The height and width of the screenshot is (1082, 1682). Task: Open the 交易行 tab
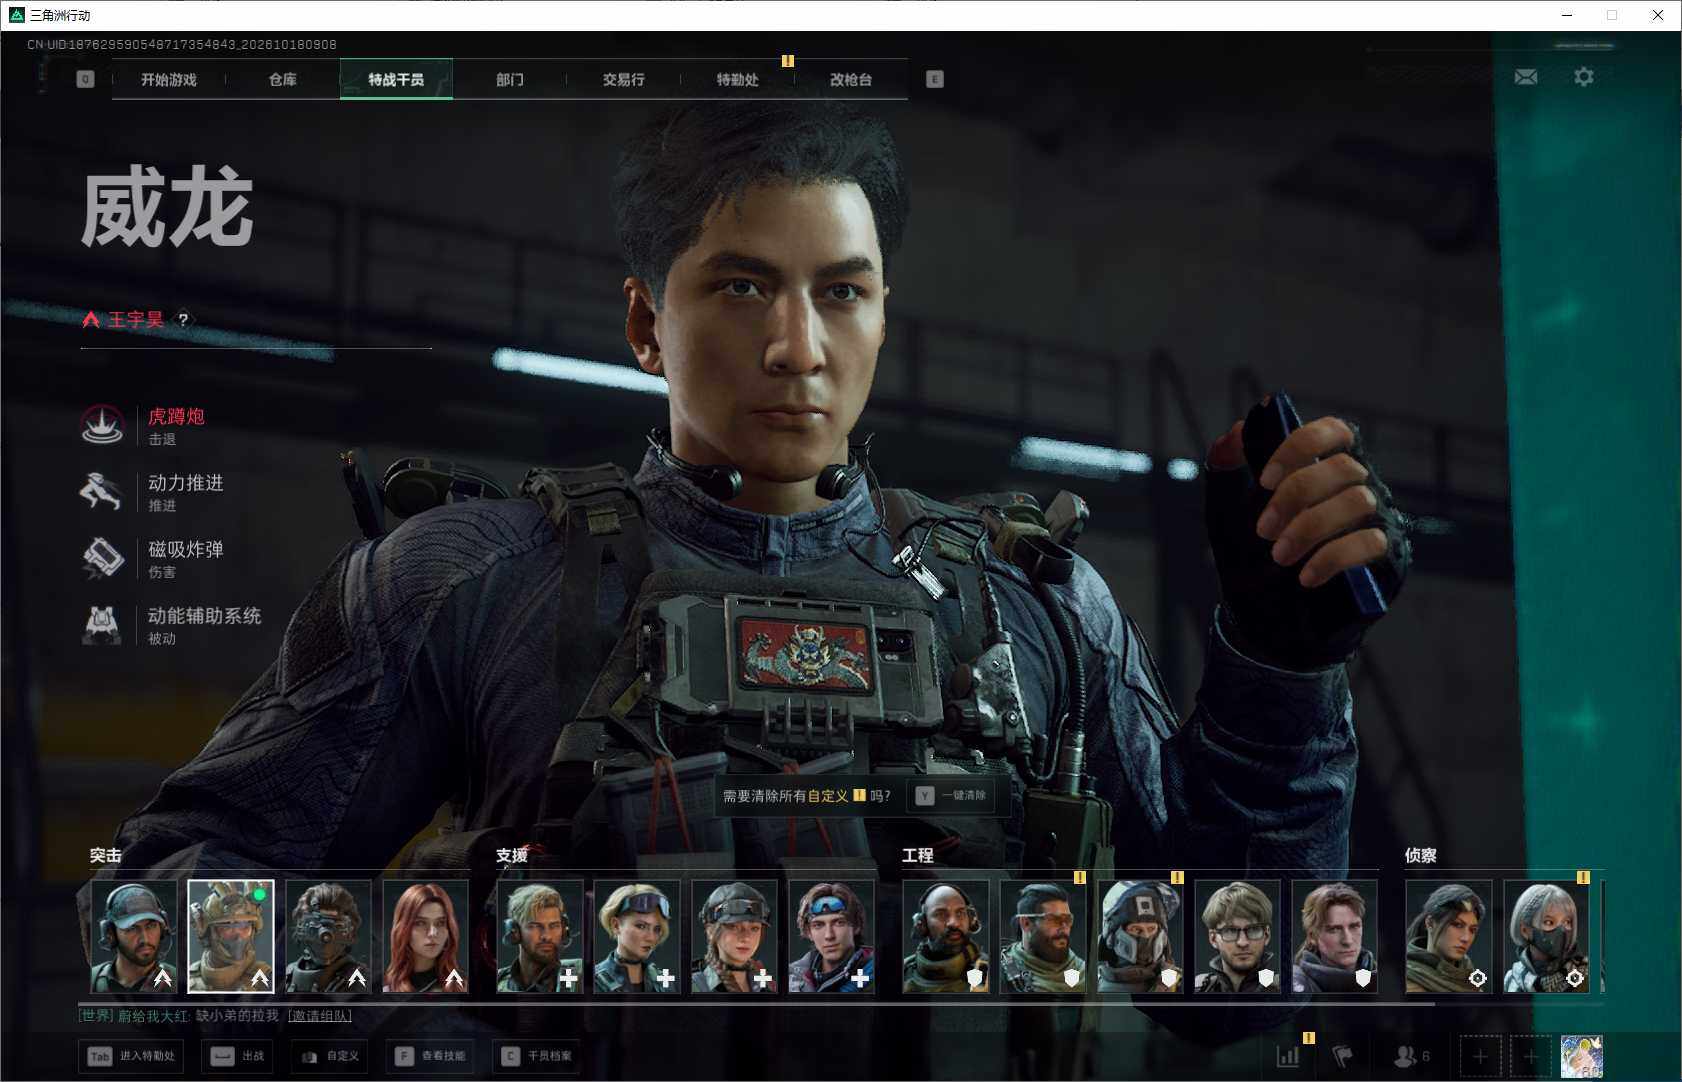point(624,79)
